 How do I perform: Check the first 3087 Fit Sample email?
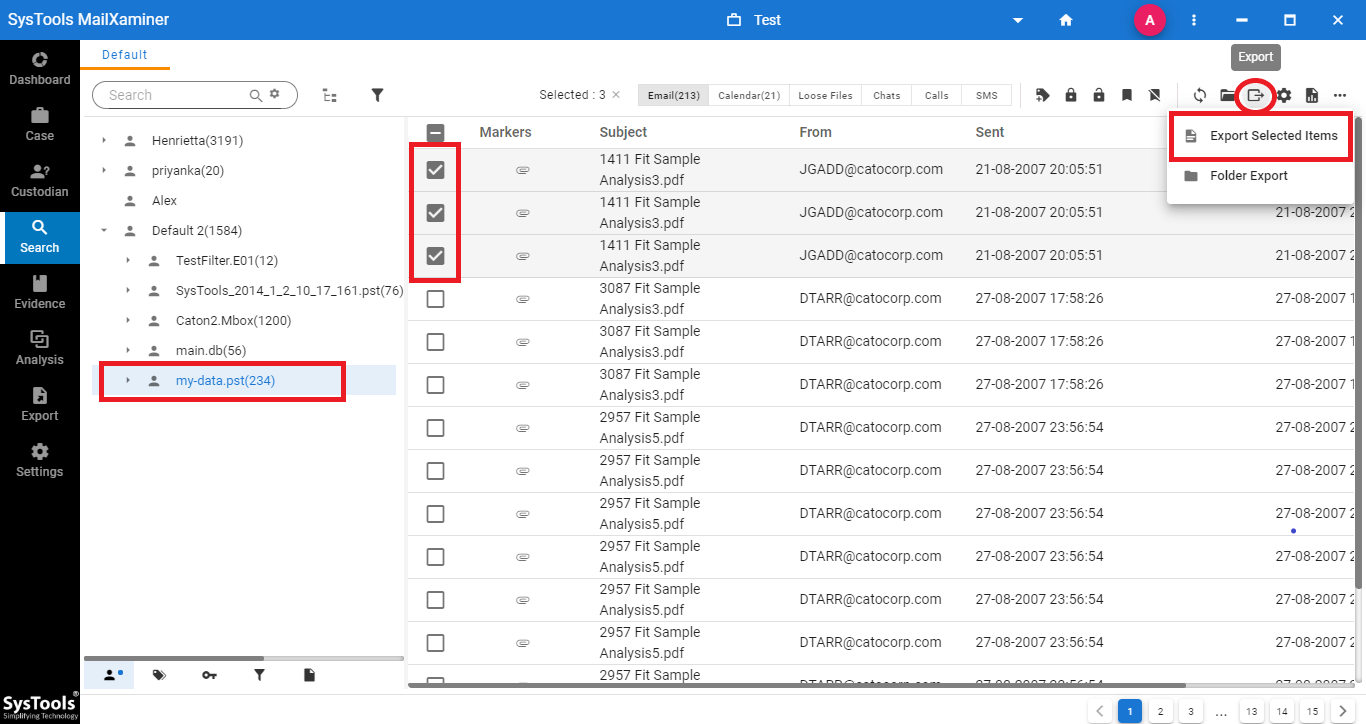[x=435, y=299]
